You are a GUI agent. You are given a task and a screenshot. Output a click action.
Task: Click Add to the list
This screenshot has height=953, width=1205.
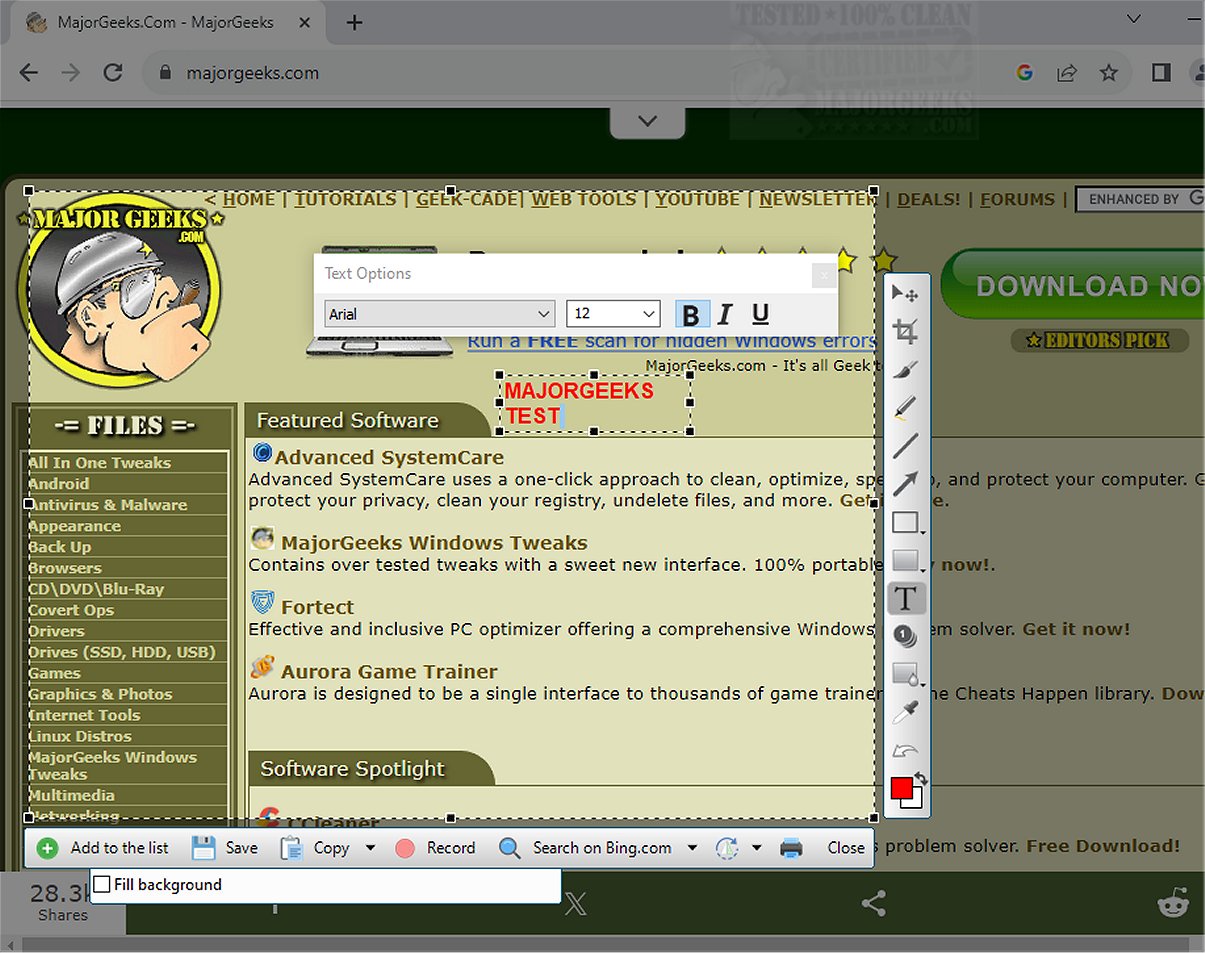pyautogui.click(x=103, y=848)
